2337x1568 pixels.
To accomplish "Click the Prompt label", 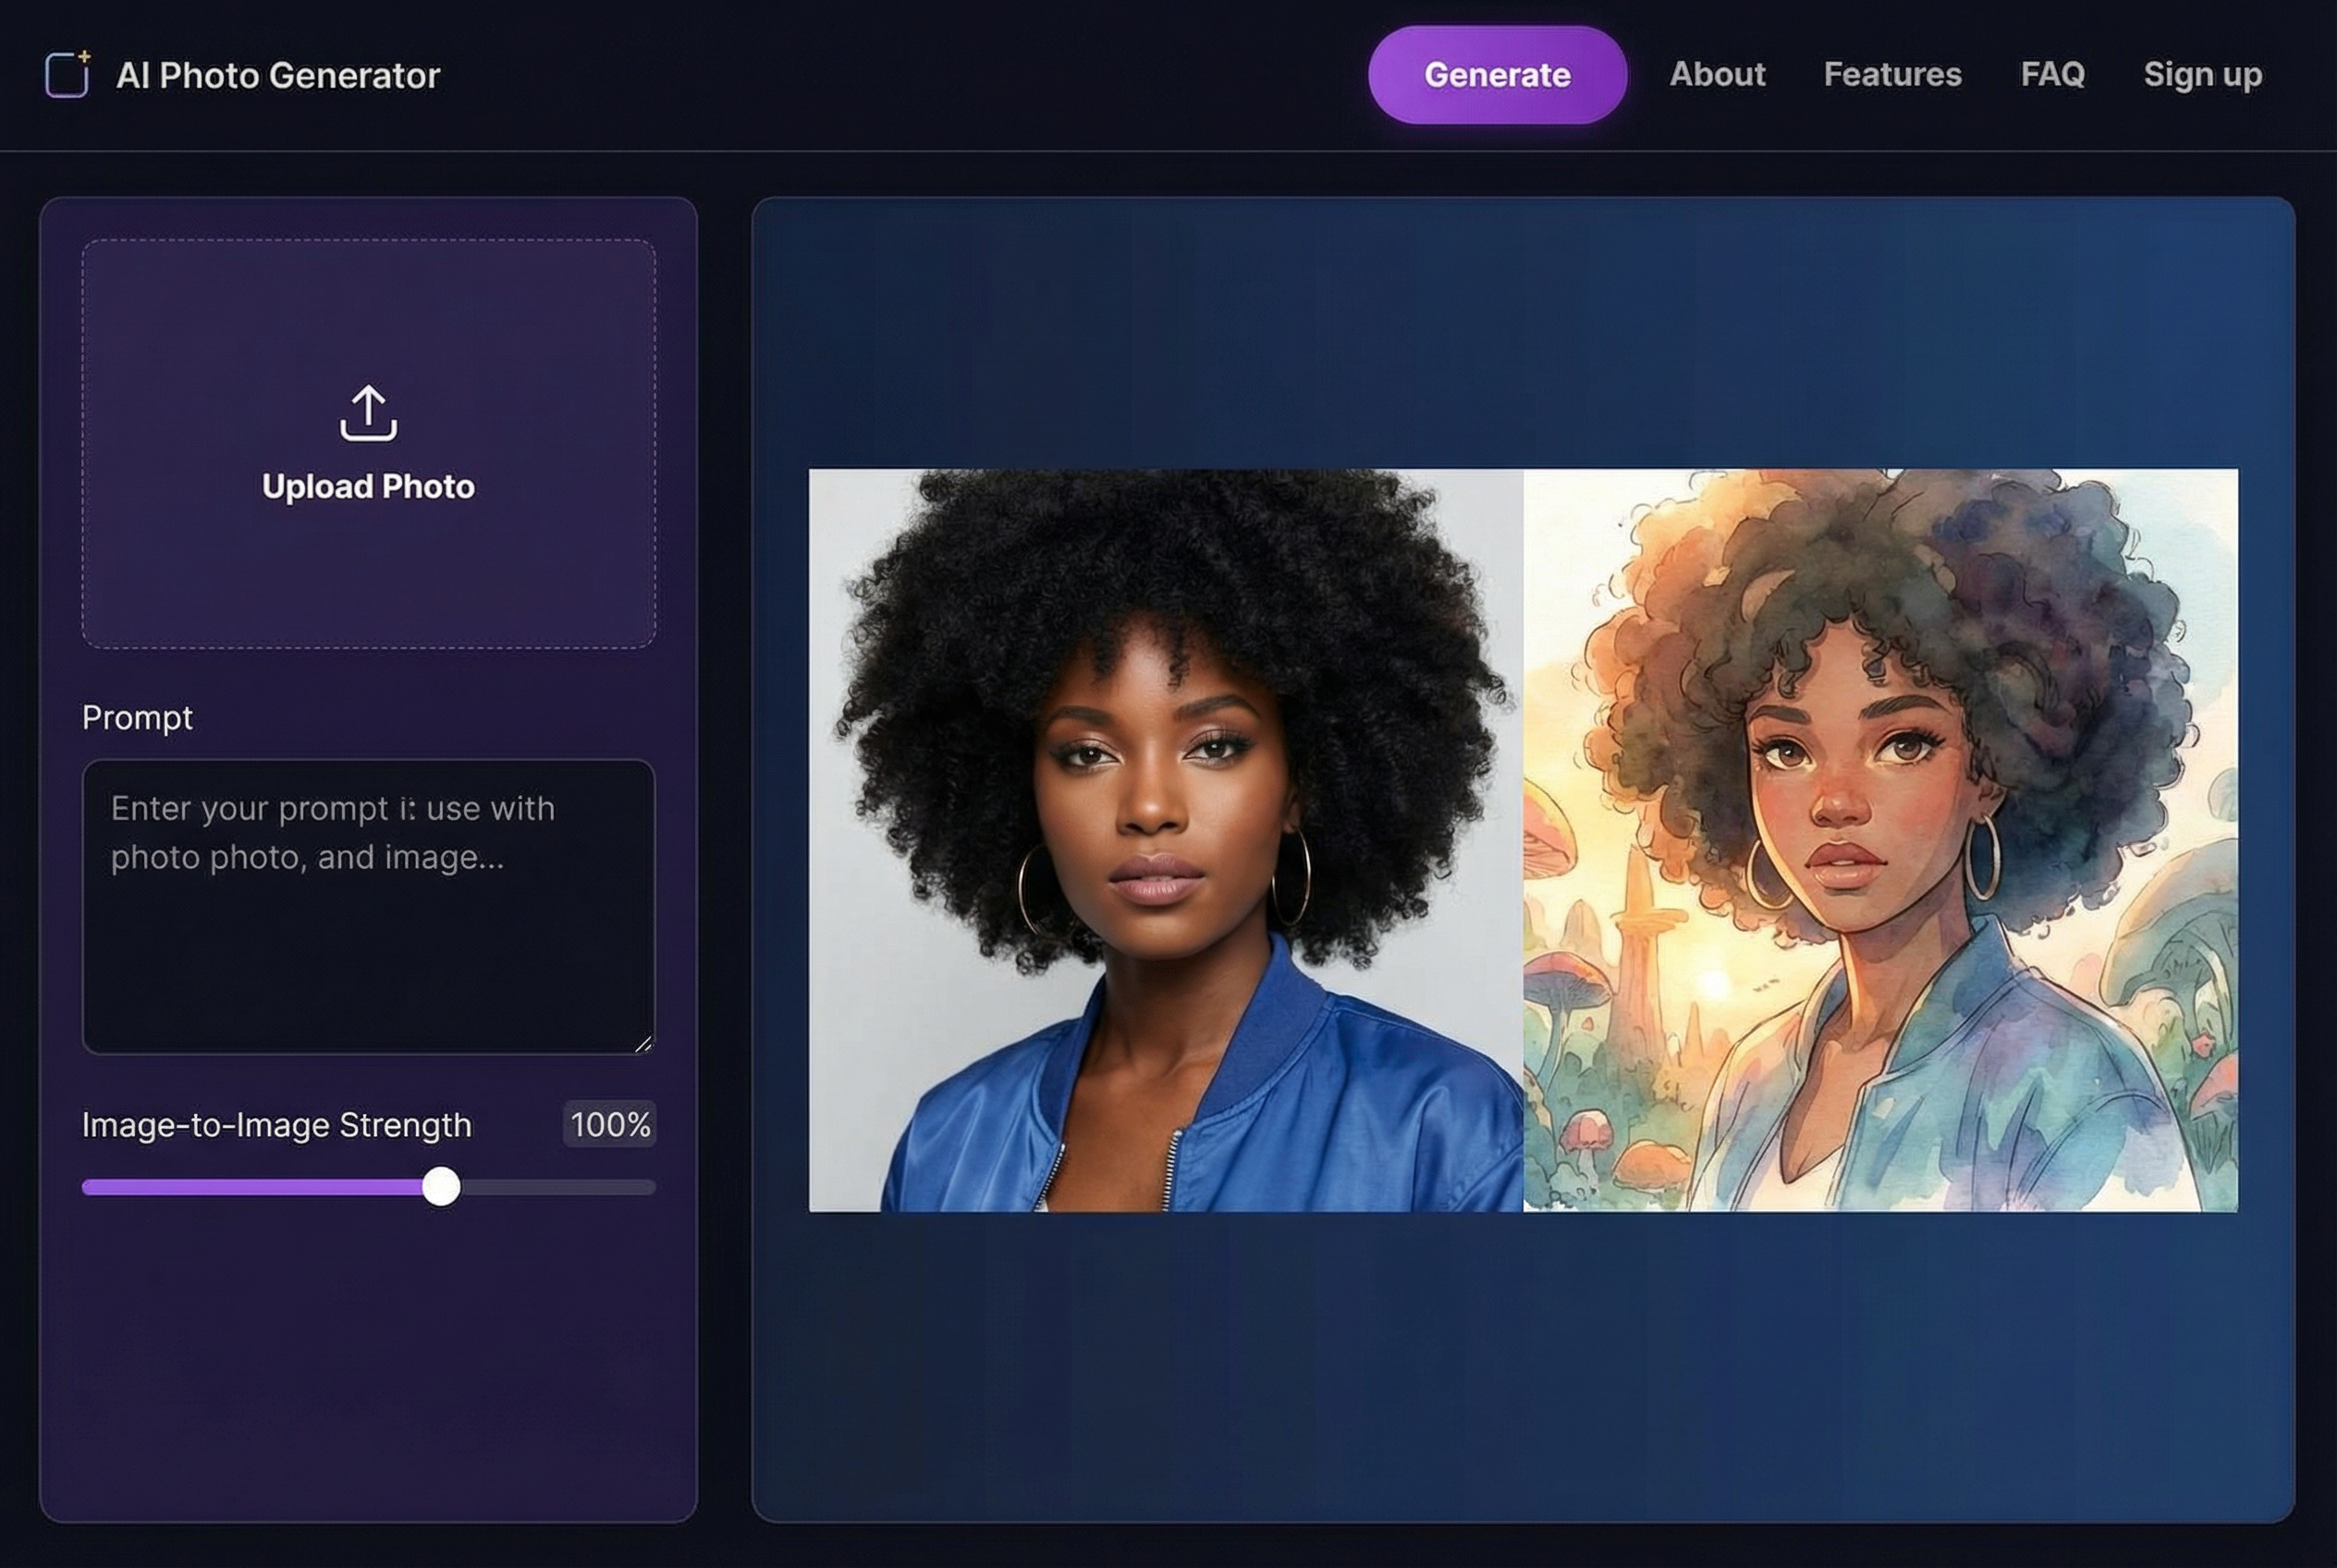I will (137, 717).
